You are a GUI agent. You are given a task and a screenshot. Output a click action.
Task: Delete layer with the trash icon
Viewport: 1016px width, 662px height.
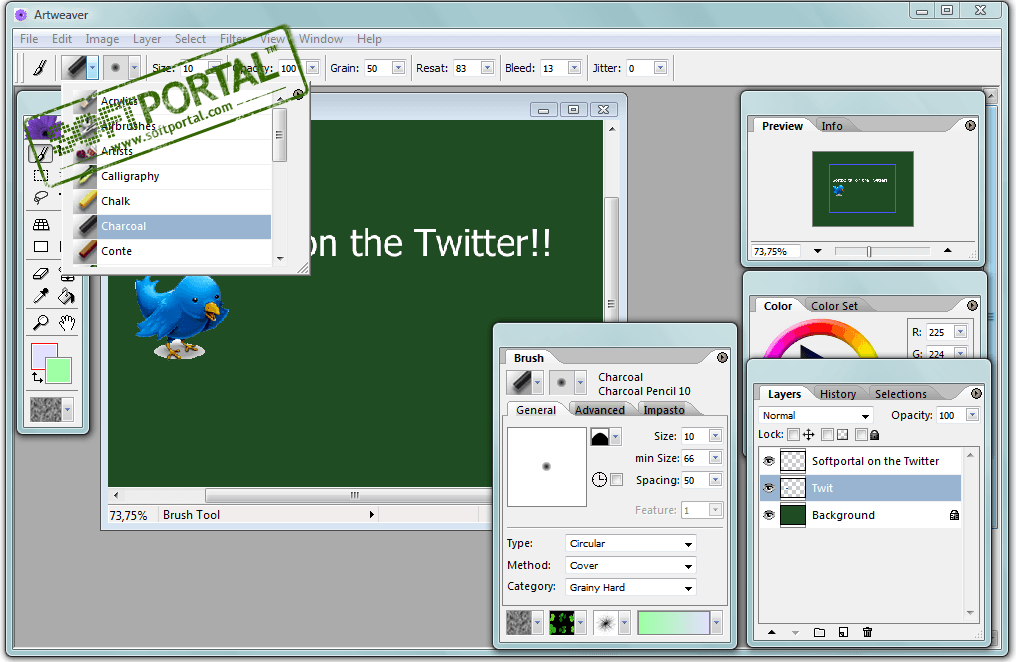[868, 632]
